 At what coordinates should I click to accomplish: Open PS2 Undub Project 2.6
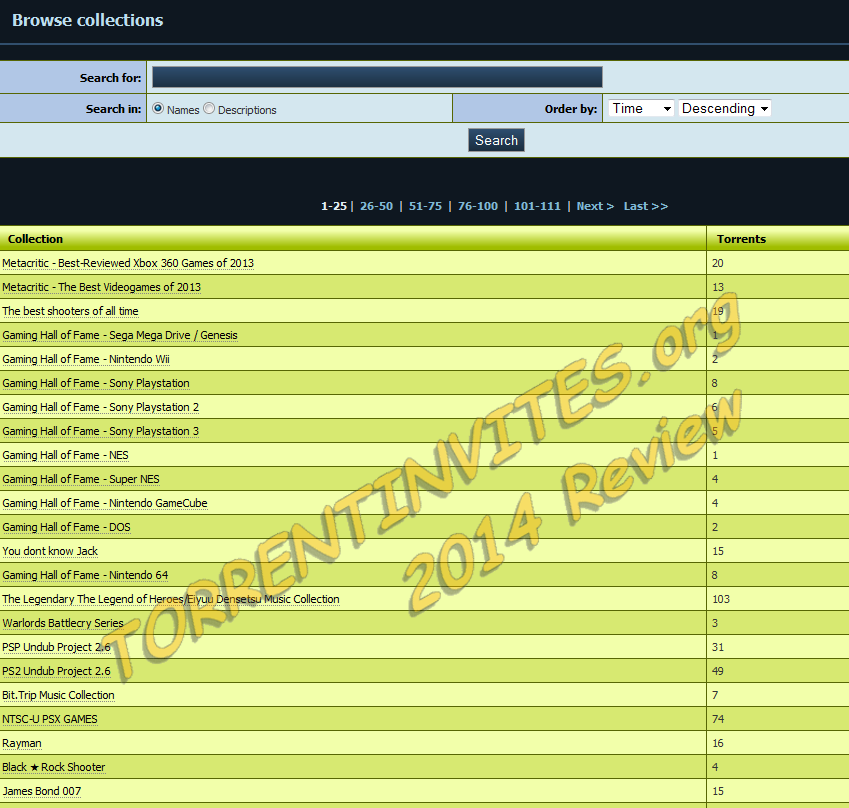[x=56, y=671]
